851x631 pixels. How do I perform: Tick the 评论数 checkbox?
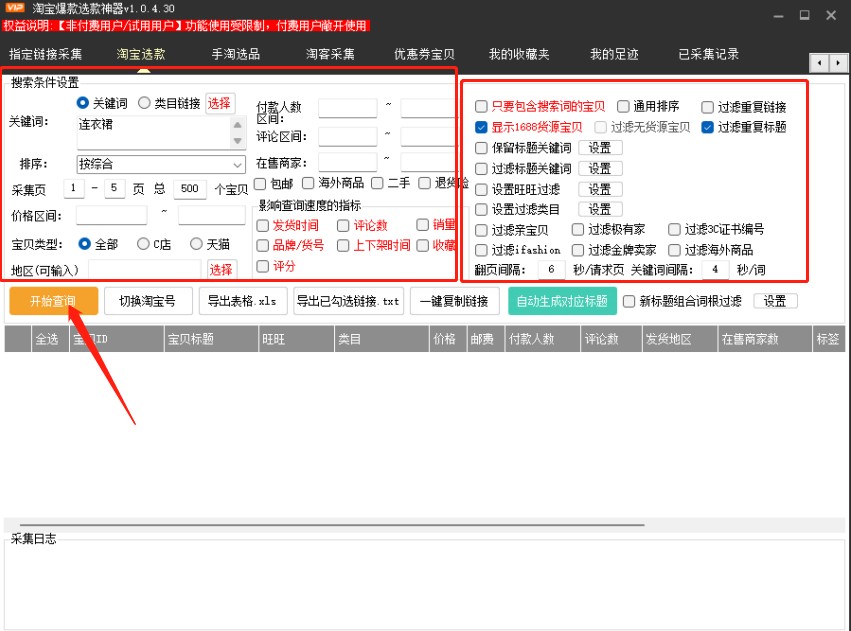click(343, 225)
